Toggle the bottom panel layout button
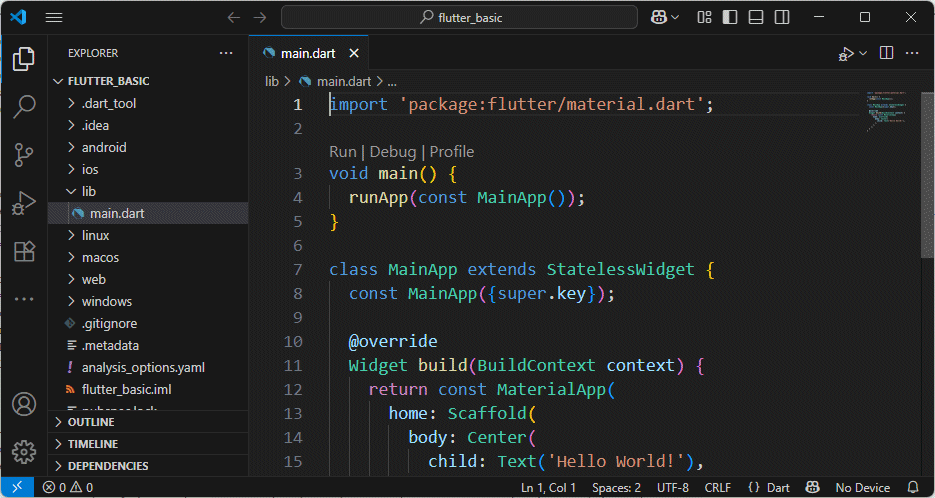The width and height of the screenshot is (935, 498). pos(756,17)
